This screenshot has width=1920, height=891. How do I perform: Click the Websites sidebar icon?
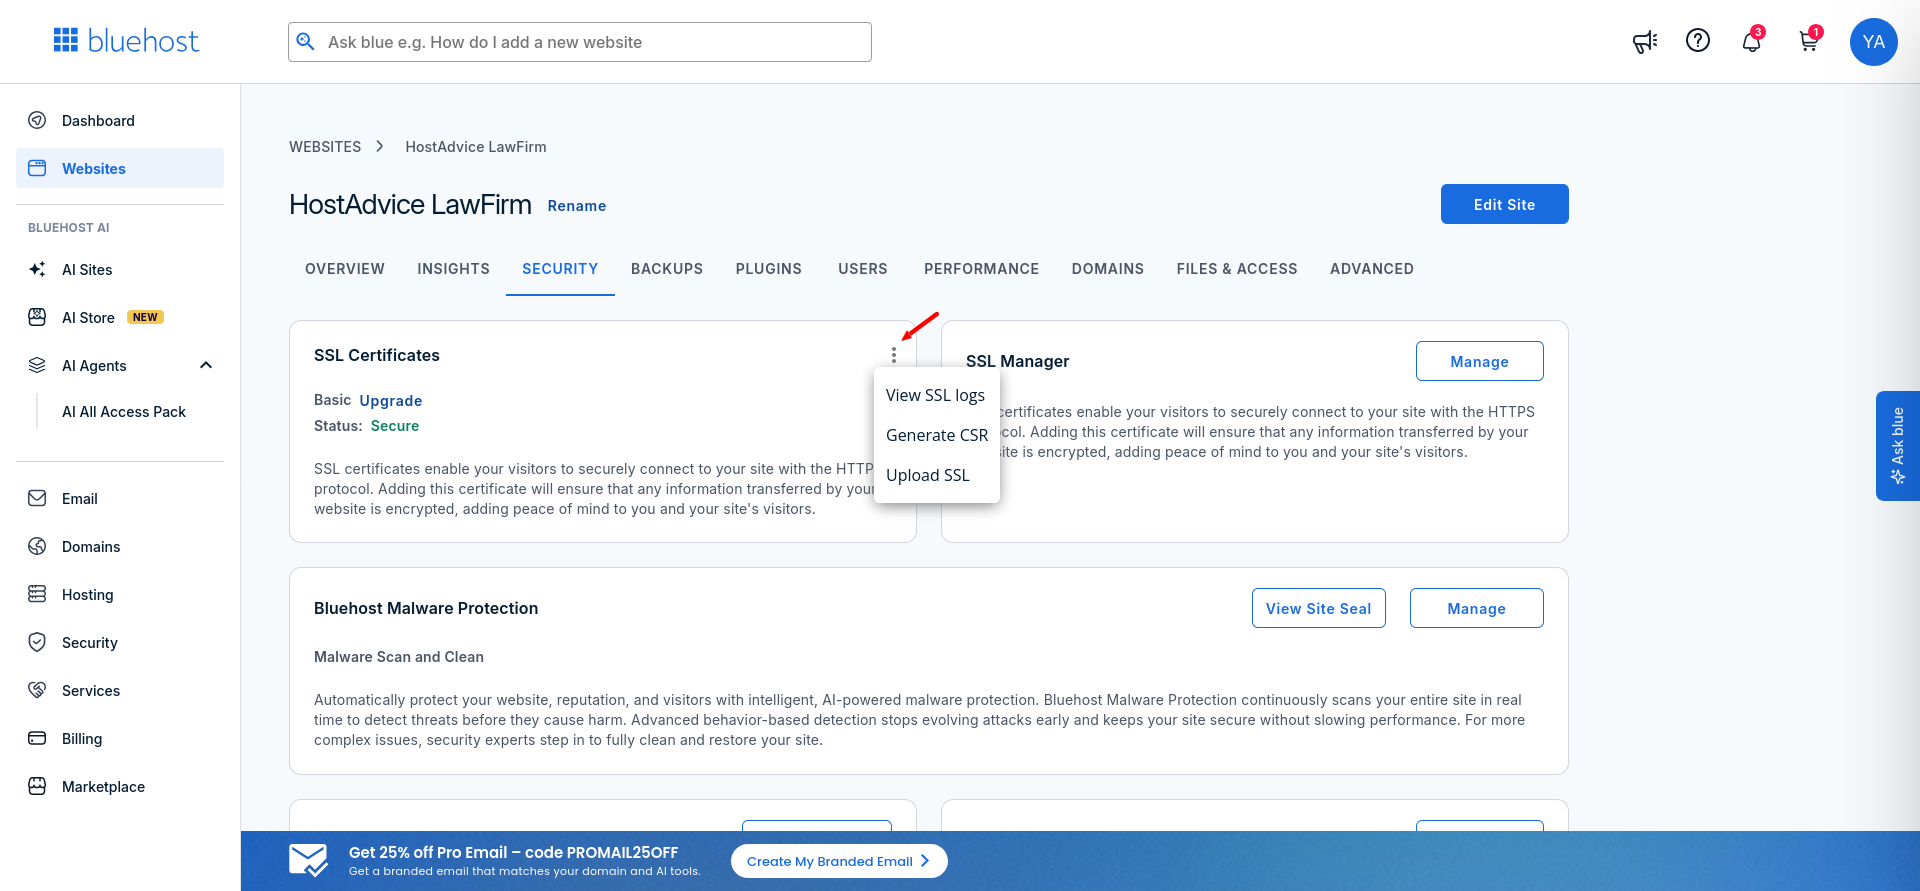click(37, 168)
